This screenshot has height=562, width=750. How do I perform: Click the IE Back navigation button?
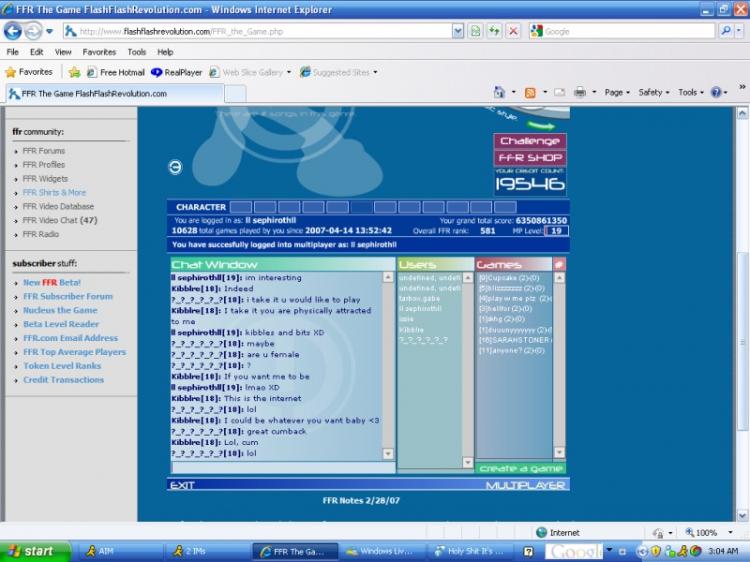pos(13,31)
